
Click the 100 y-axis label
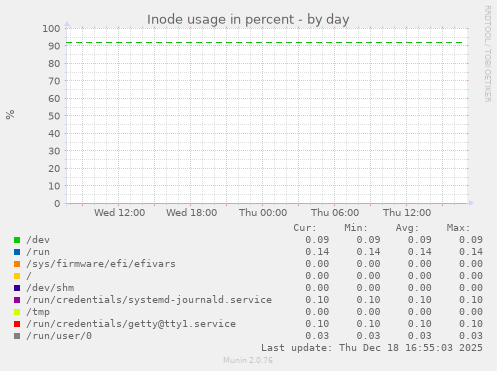click(51, 28)
